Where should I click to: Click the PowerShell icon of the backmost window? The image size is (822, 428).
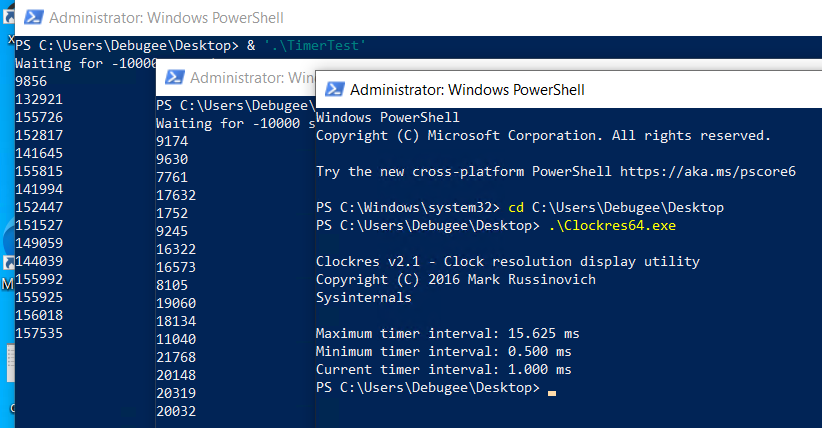click(x=34, y=17)
